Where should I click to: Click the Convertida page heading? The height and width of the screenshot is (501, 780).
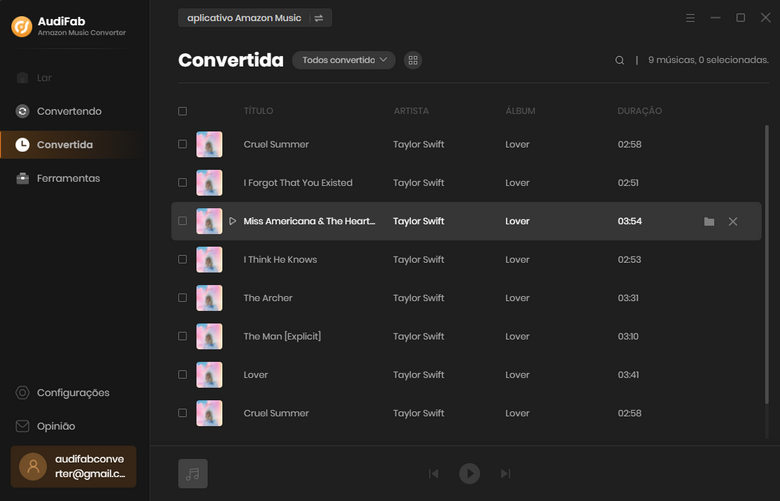231,60
